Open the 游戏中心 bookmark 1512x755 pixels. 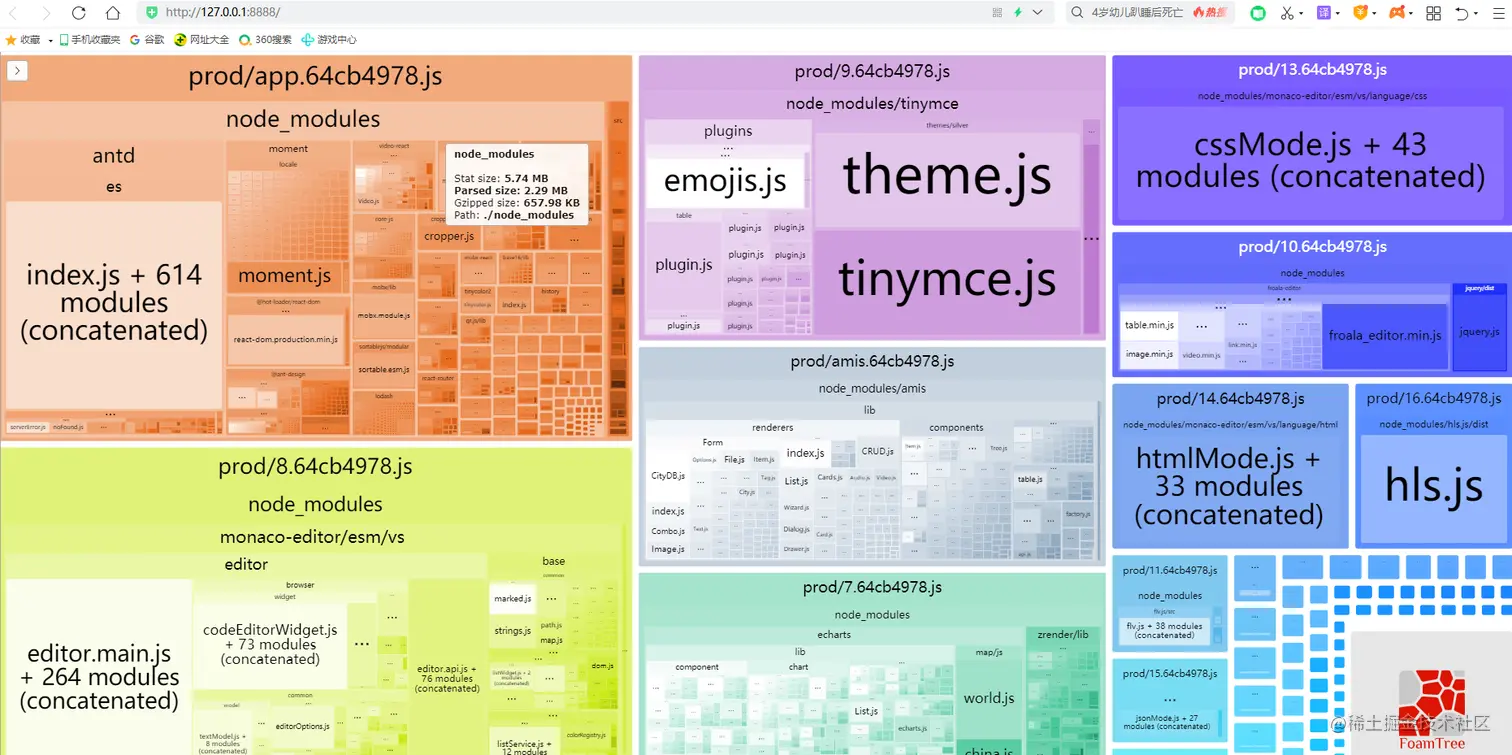coord(329,40)
